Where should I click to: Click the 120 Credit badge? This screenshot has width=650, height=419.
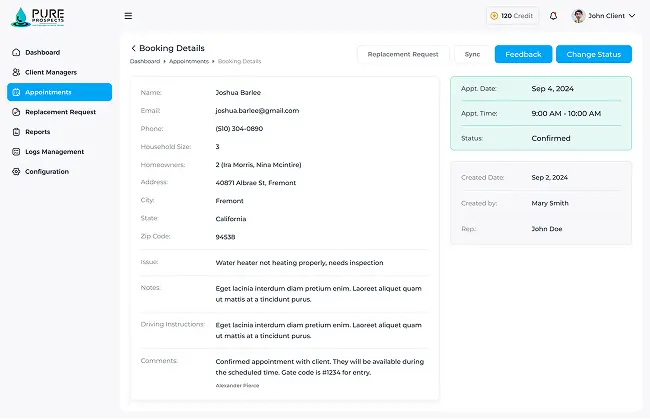tap(511, 16)
